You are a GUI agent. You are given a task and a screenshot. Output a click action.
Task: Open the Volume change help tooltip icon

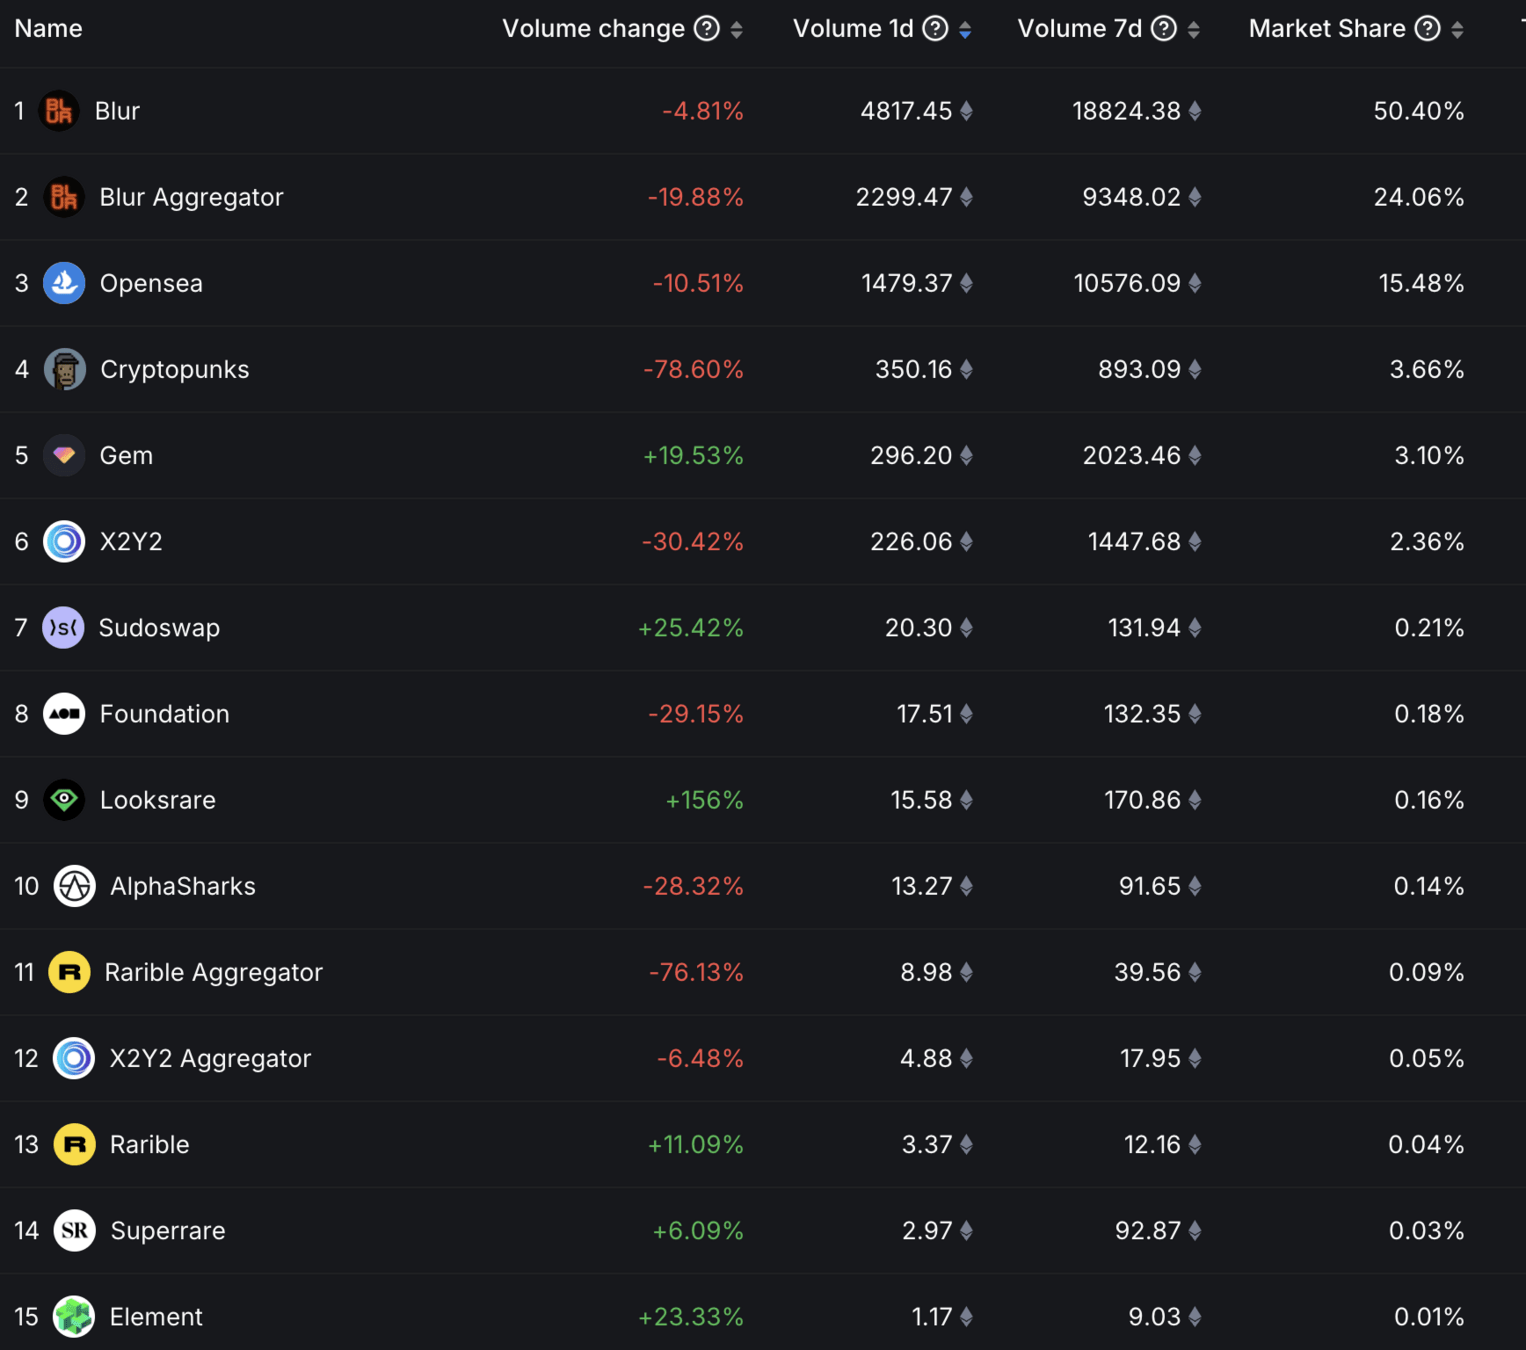(x=707, y=29)
